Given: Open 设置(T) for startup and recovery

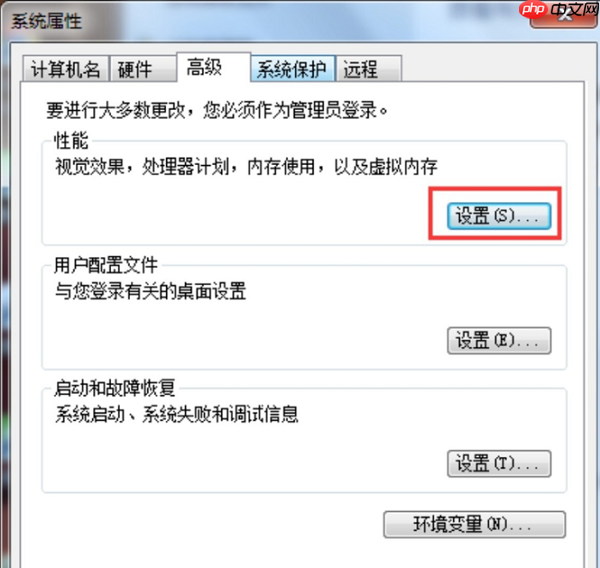Looking at the screenshot, I should (499, 464).
